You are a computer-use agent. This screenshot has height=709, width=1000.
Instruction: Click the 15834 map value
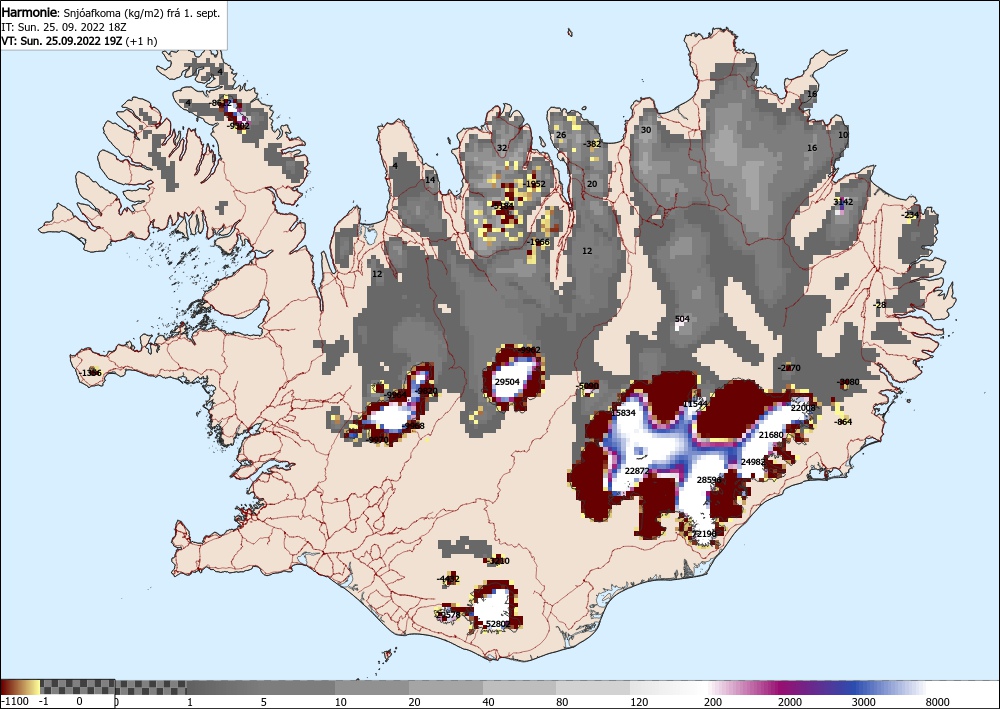[623, 413]
